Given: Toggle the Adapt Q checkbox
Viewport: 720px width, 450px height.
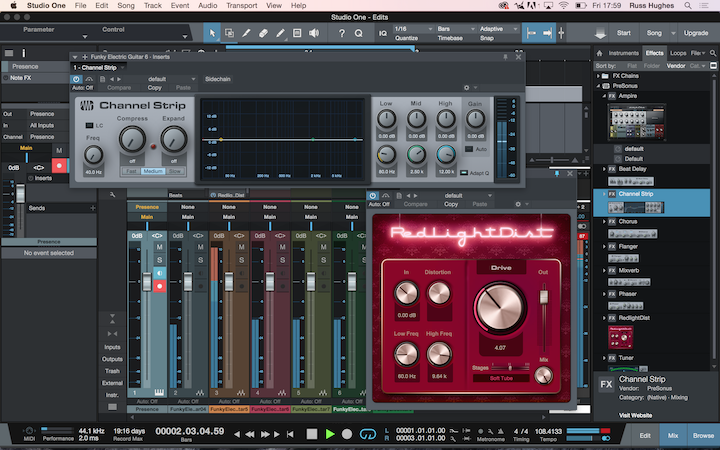Looking at the screenshot, I should pyautogui.click(x=464, y=173).
